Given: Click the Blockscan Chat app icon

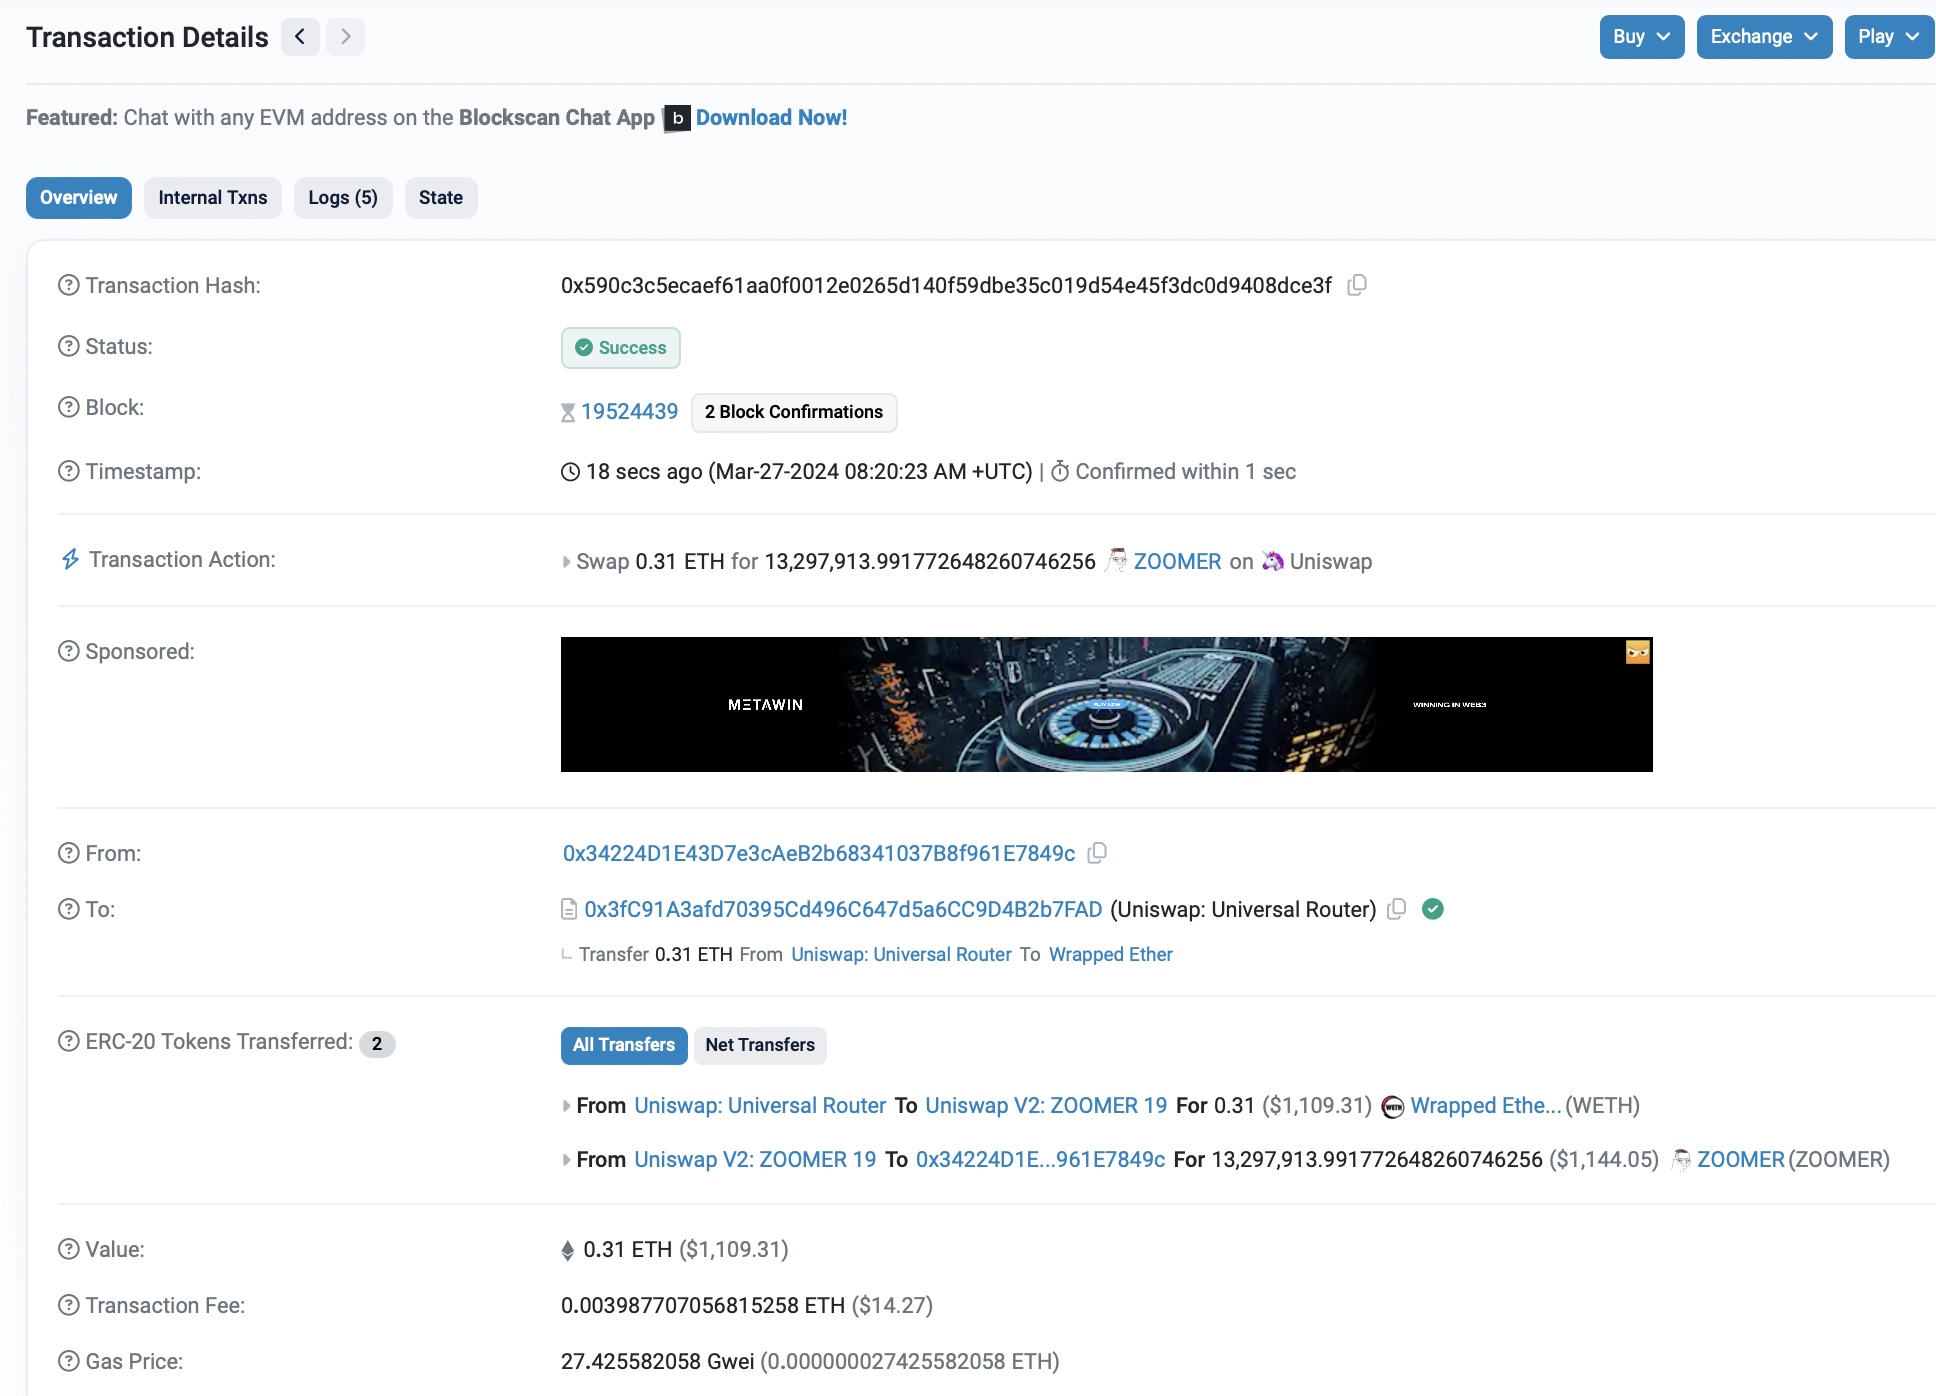Looking at the screenshot, I should point(677,118).
